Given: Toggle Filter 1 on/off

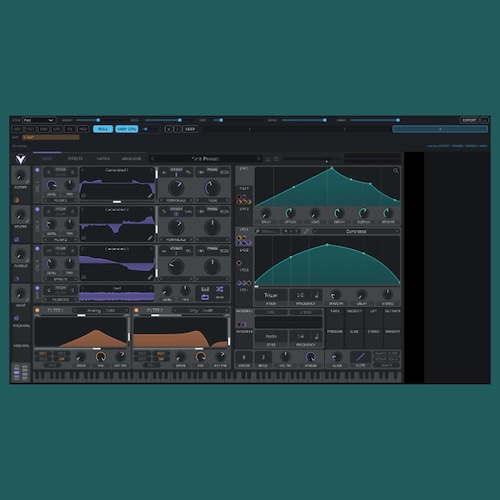Looking at the screenshot, I should 37,310.
